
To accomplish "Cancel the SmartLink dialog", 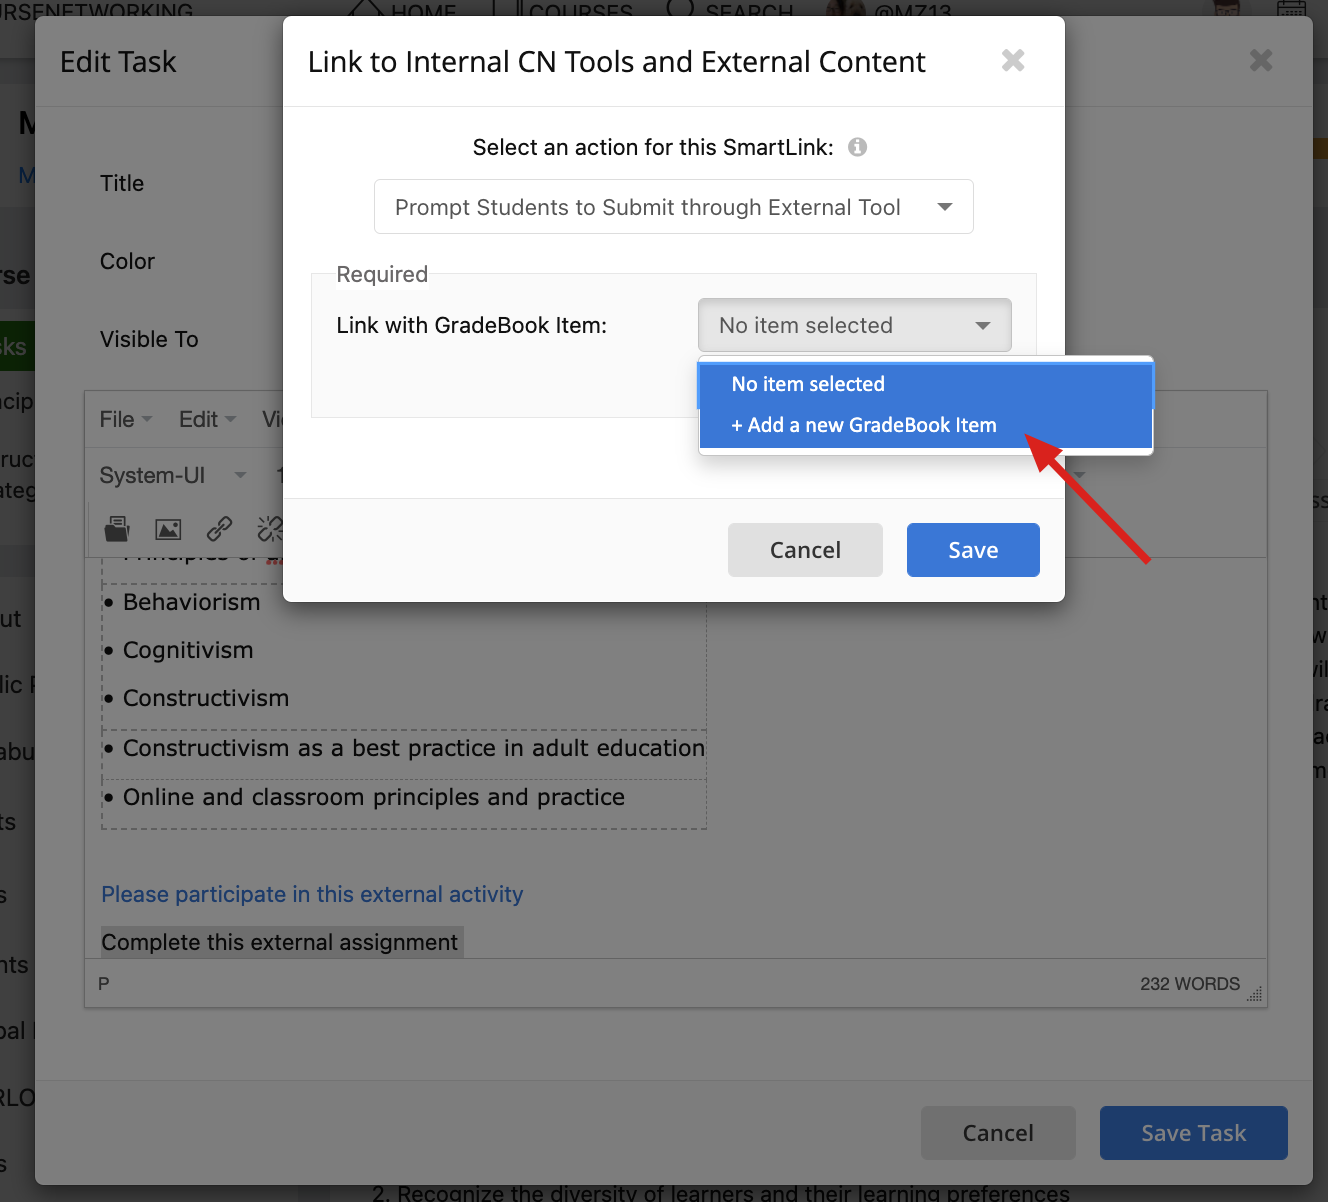I will point(805,550).
